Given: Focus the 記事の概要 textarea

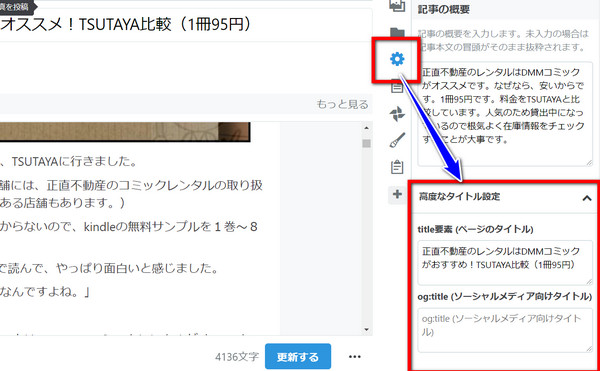Looking at the screenshot, I should click(x=505, y=114).
